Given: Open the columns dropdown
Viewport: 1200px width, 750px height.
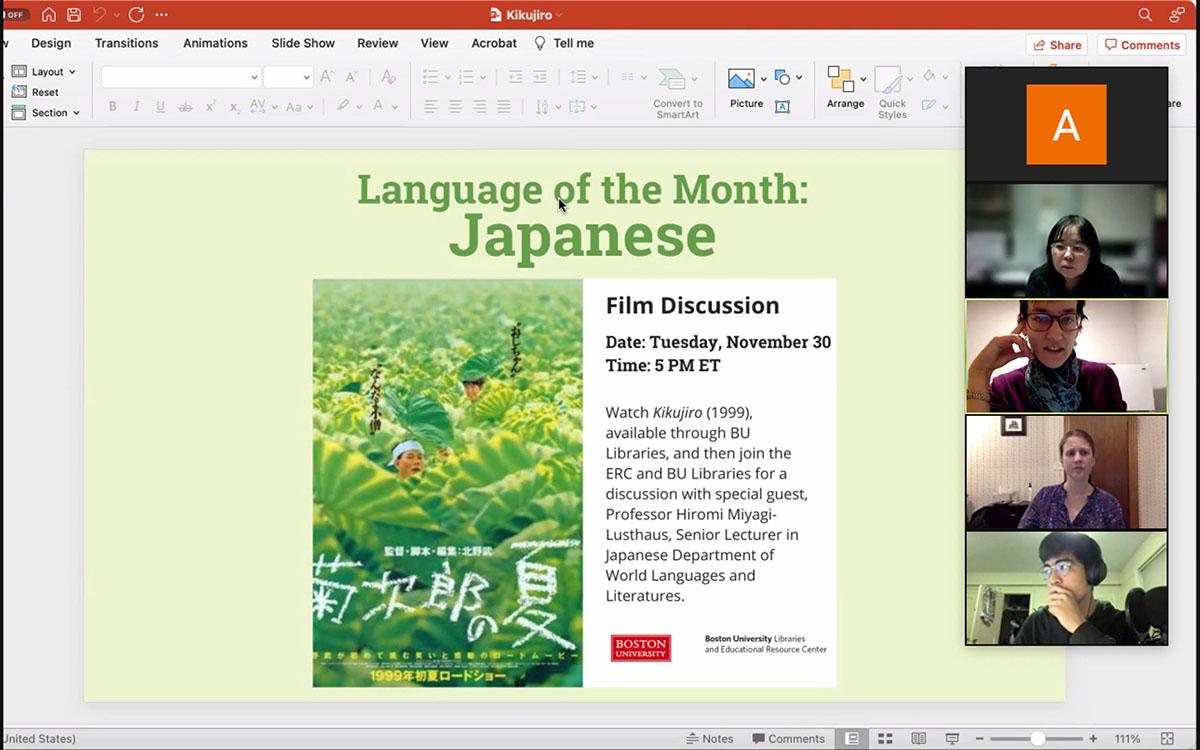Looking at the screenshot, I should [633, 77].
